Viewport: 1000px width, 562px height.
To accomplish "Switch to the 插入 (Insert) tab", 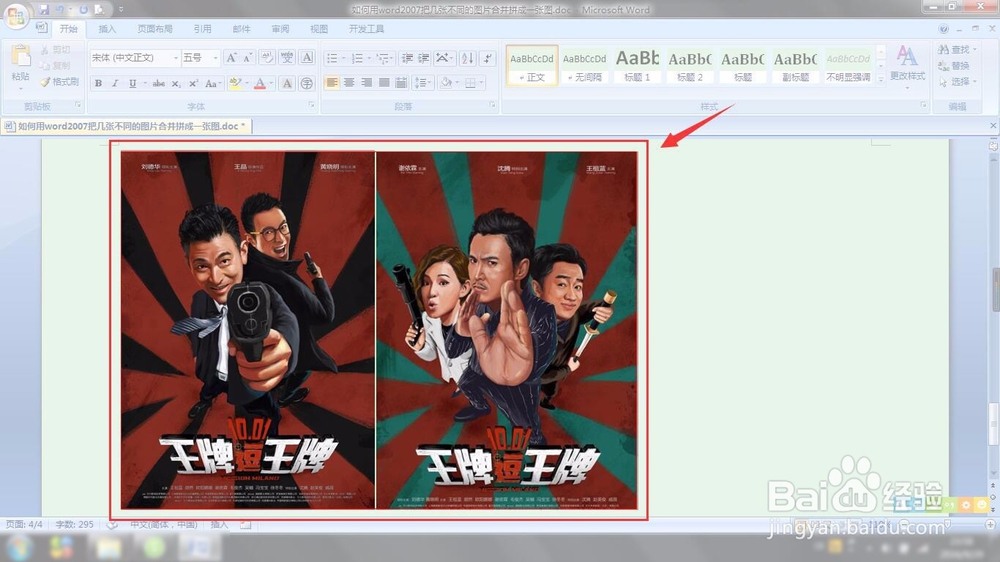I will coord(107,29).
